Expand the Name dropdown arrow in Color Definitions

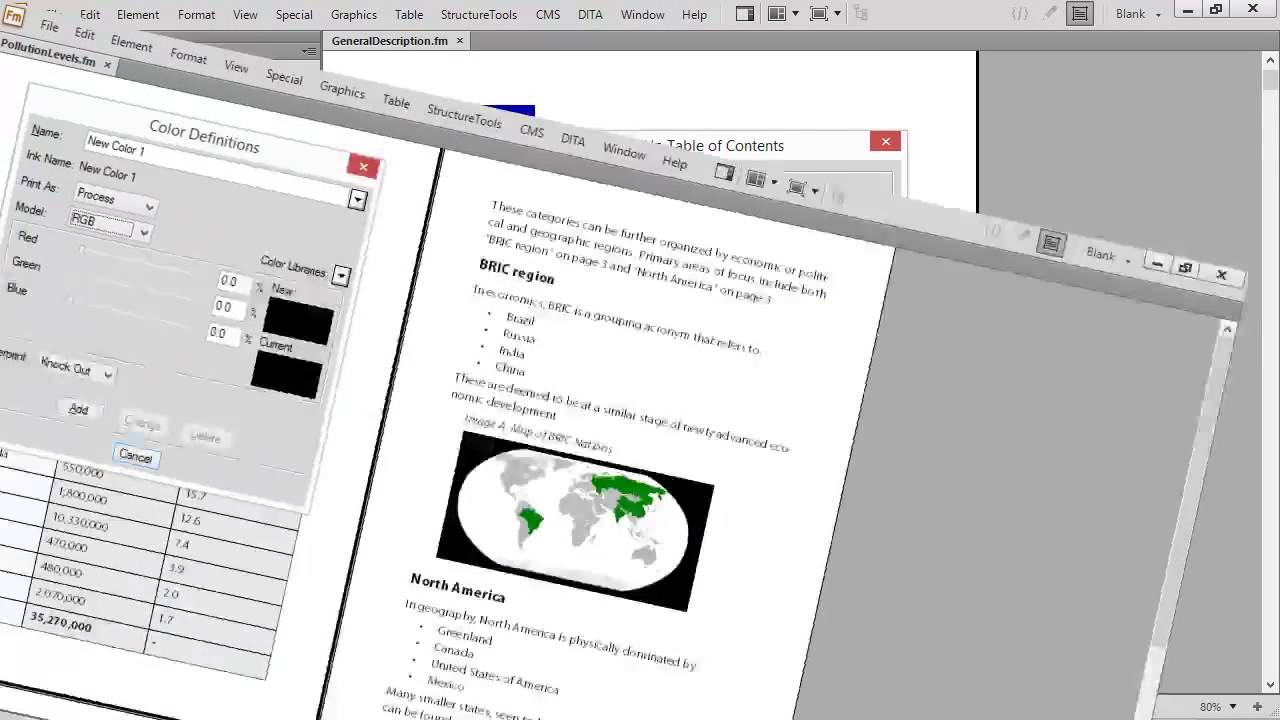pos(357,200)
